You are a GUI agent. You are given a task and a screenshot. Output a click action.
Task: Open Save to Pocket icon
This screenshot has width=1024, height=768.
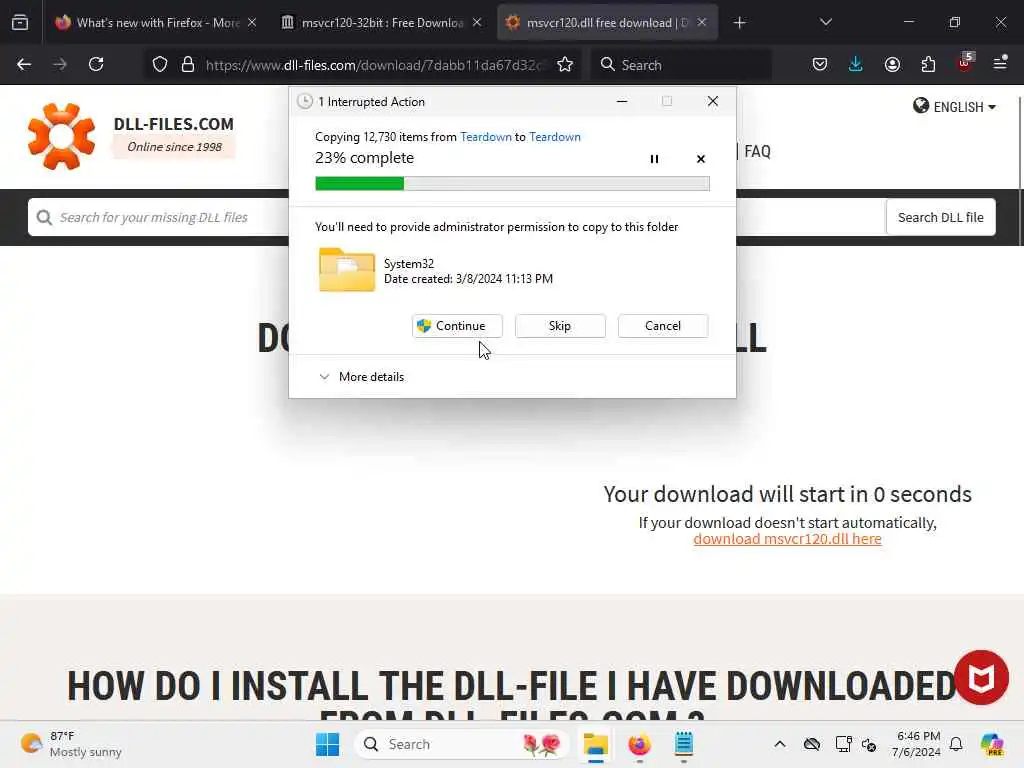point(820,64)
